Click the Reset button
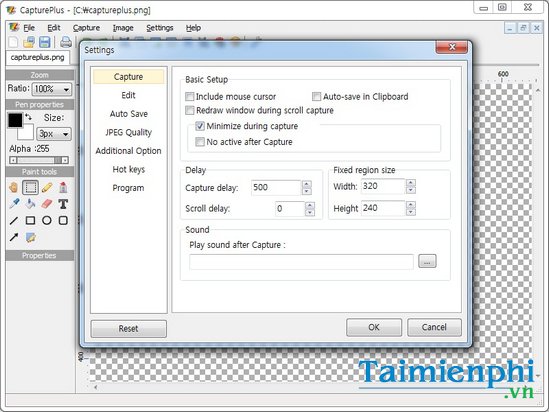Image resolution: width=549 pixels, height=412 pixels. point(128,329)
